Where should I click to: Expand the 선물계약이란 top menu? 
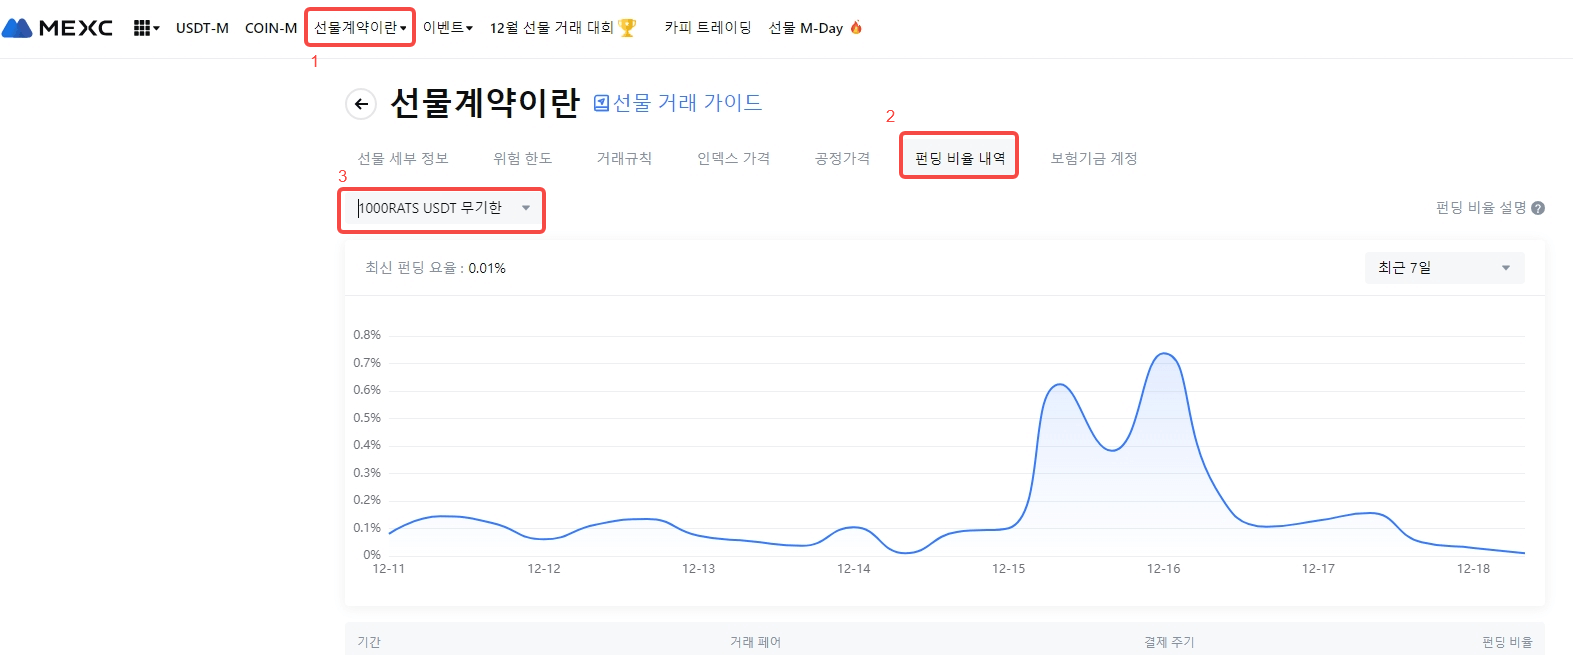[360, 28]
